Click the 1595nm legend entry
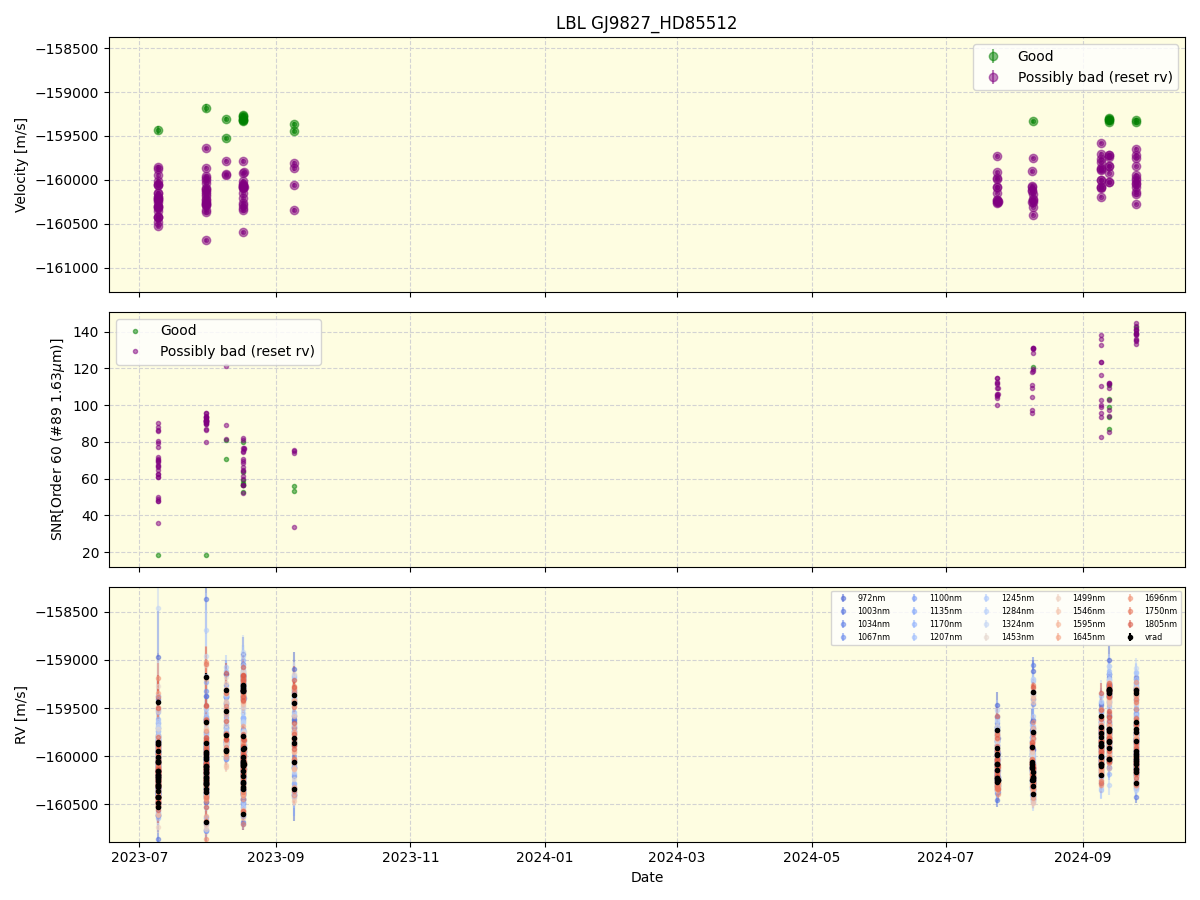 click(1080, 624)
